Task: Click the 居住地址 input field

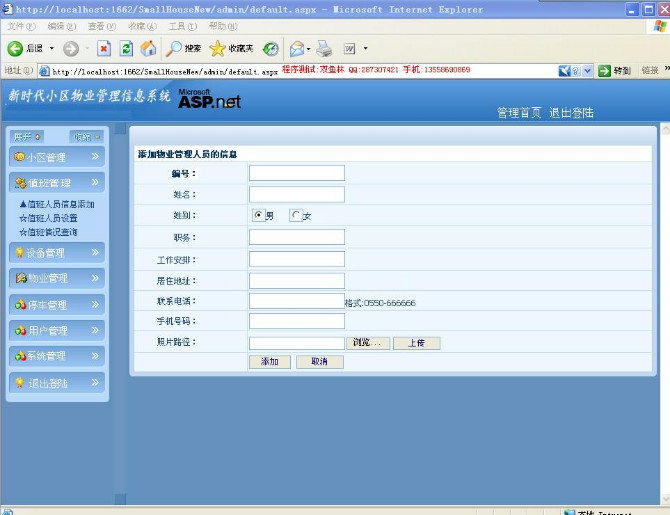Action: 297,281
